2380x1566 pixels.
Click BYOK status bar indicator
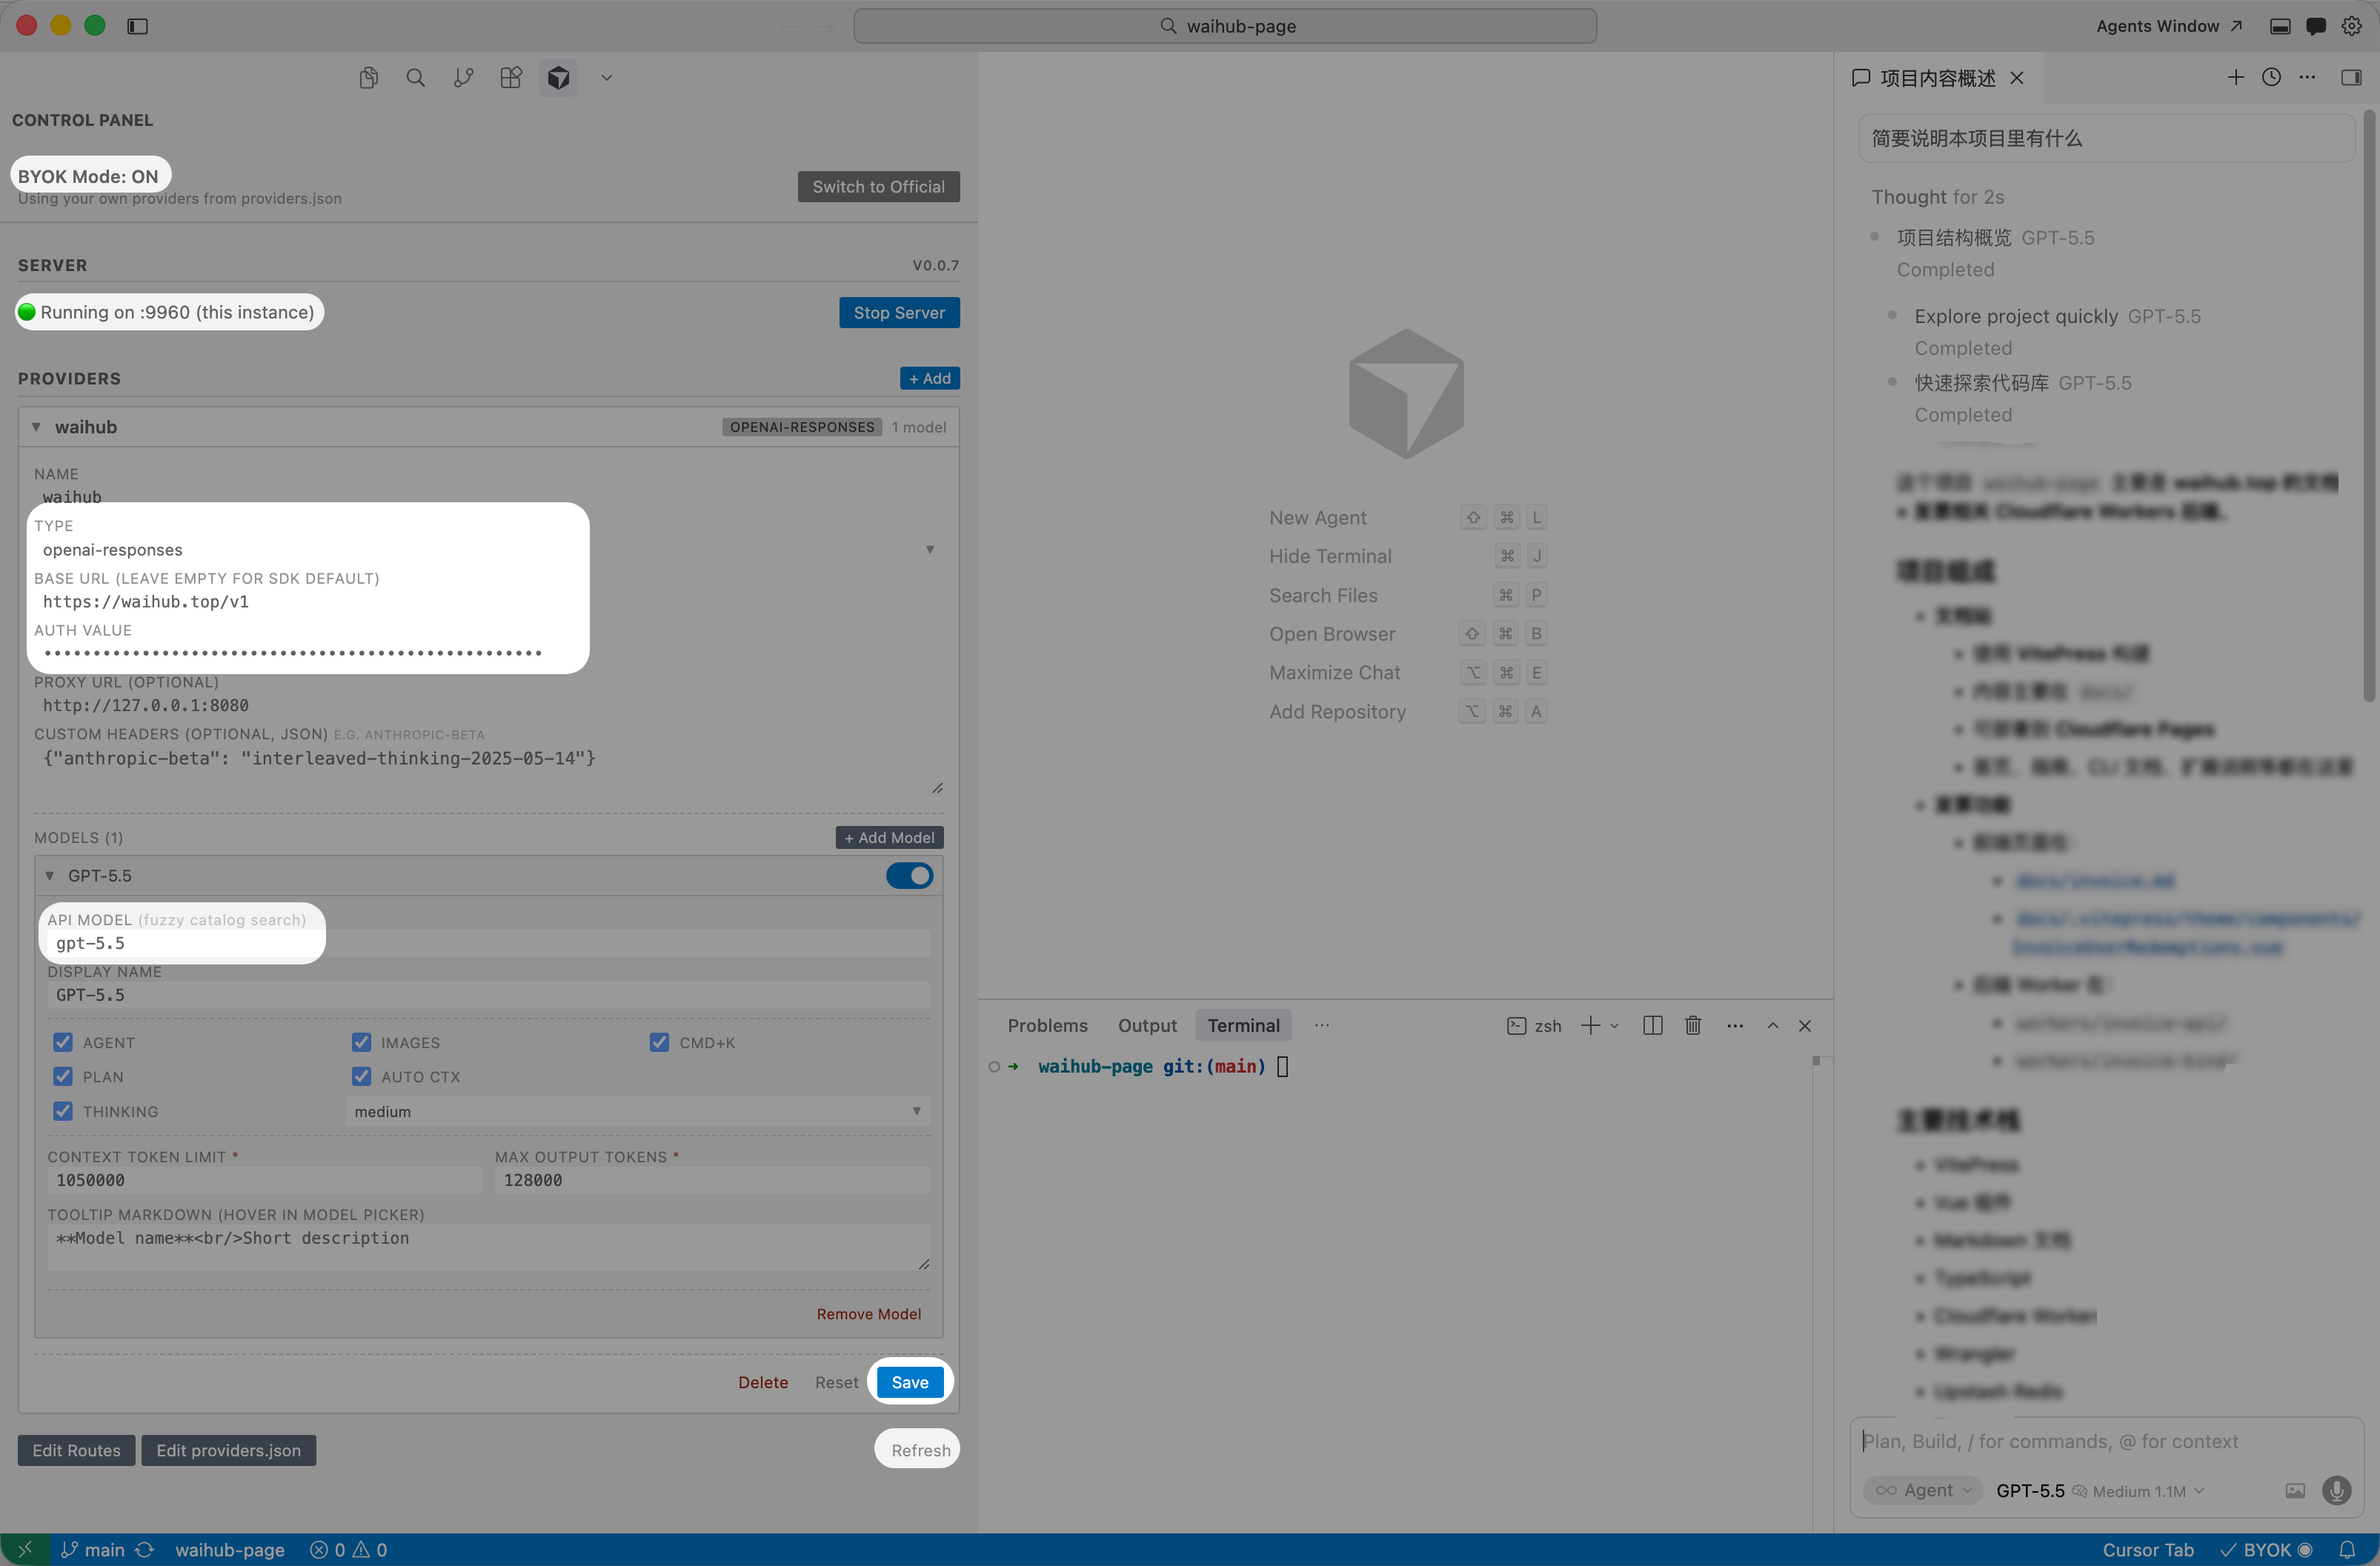click(x=2268, y=1550)
